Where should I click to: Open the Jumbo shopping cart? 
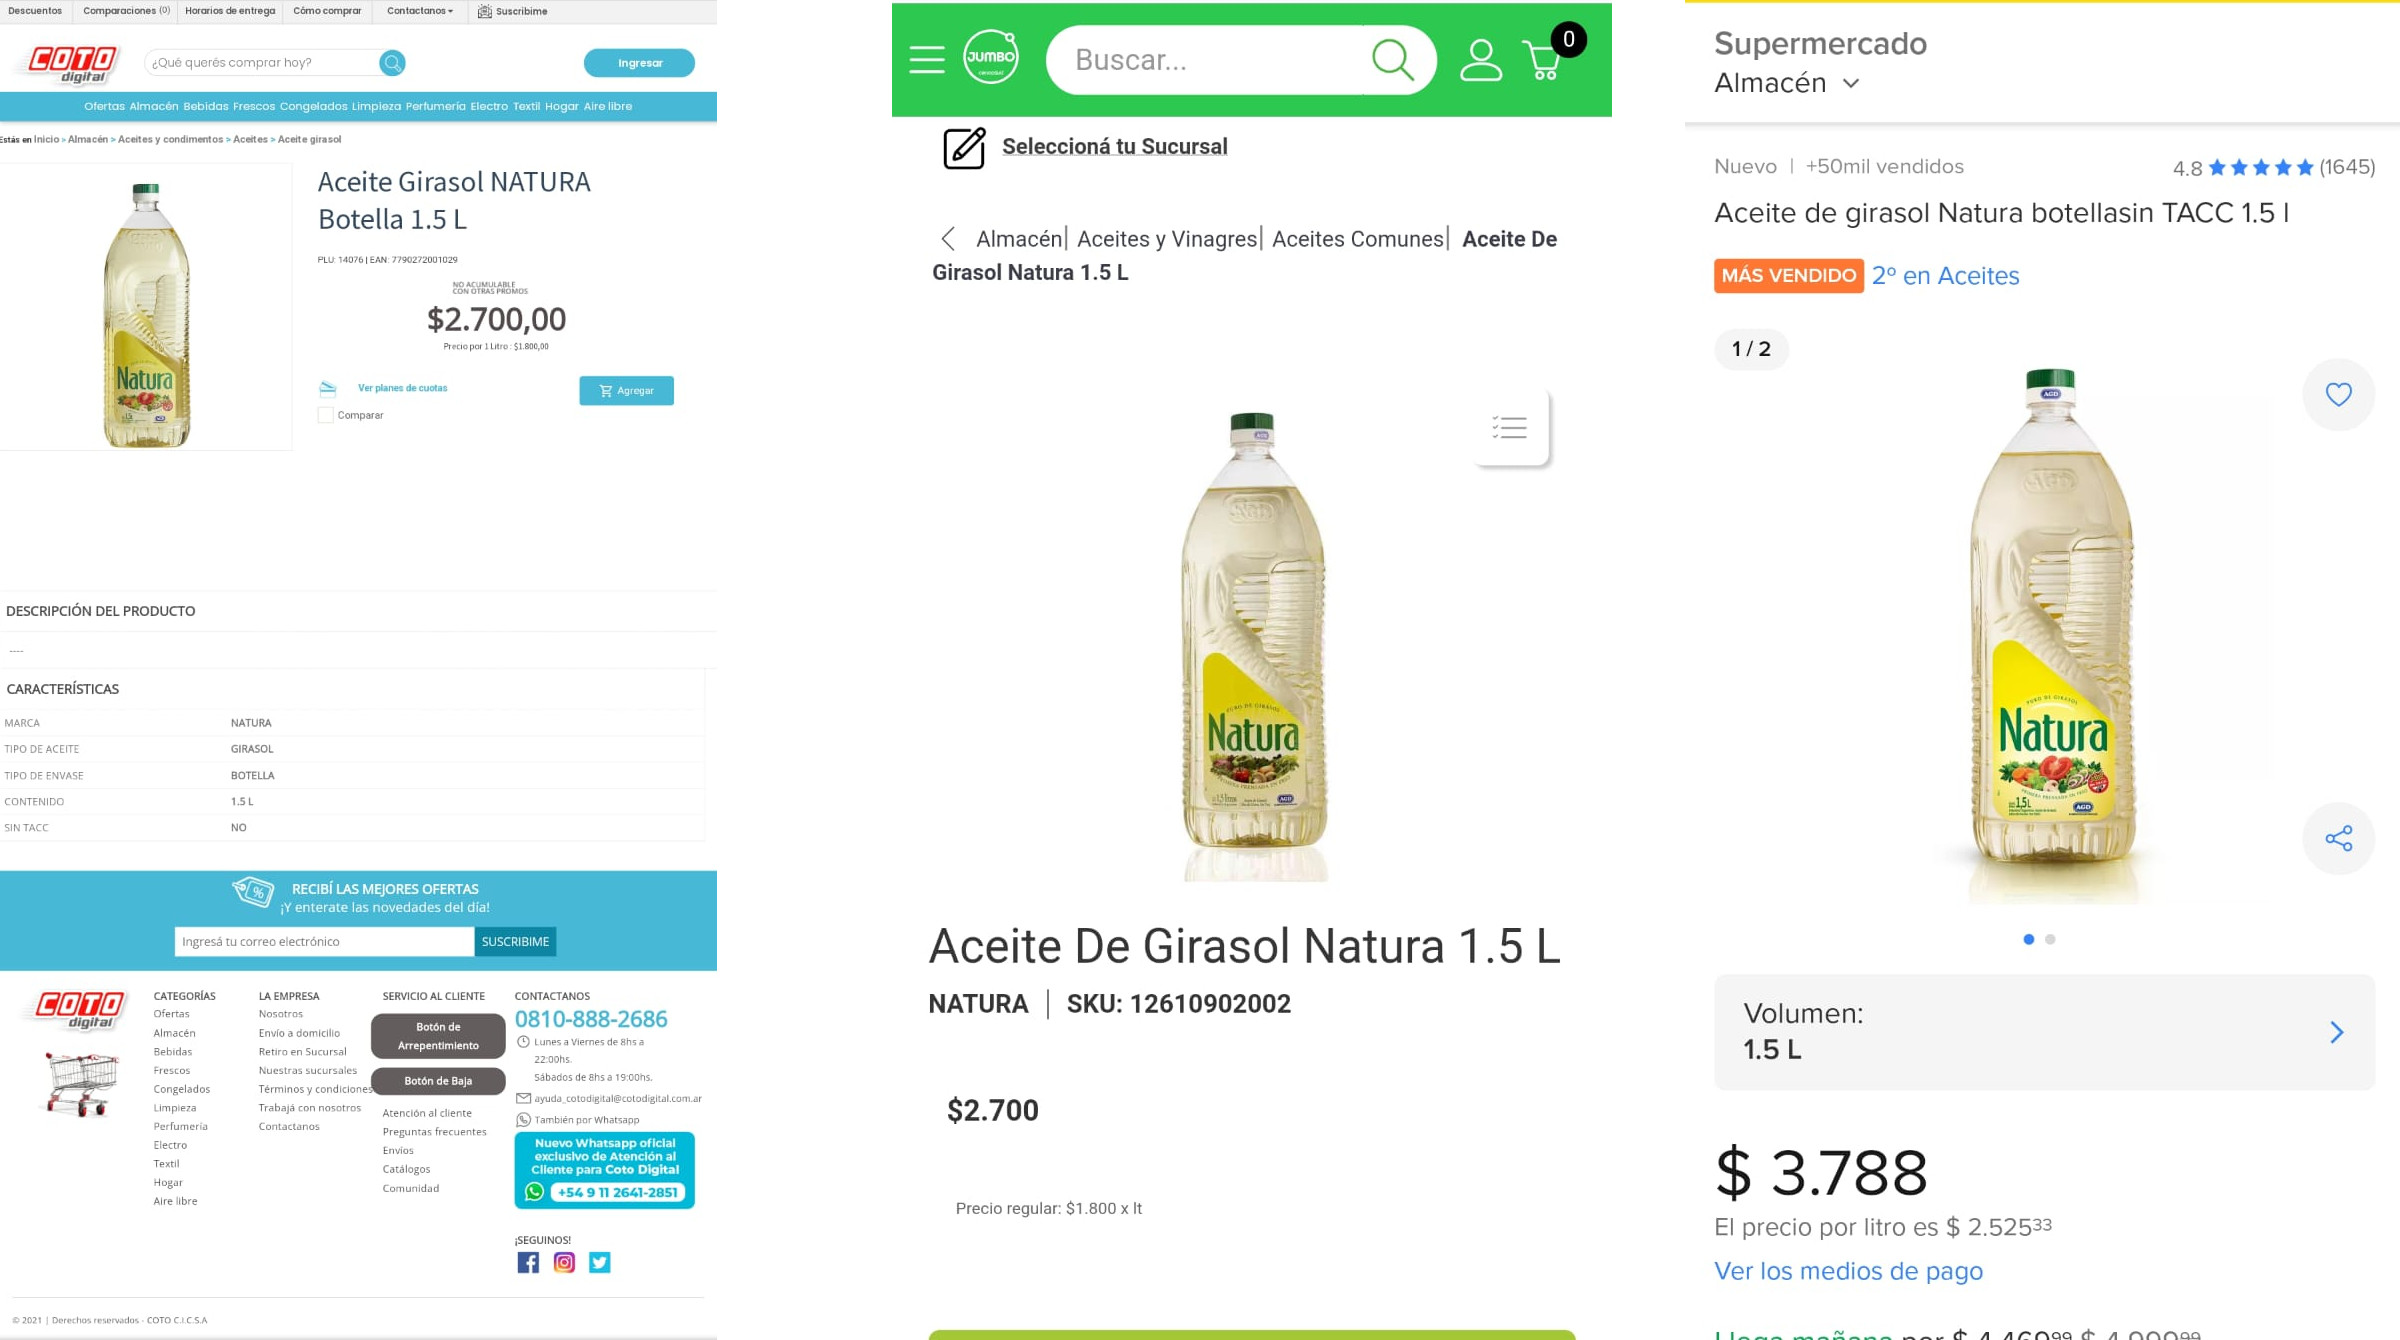click(1543, 60)
